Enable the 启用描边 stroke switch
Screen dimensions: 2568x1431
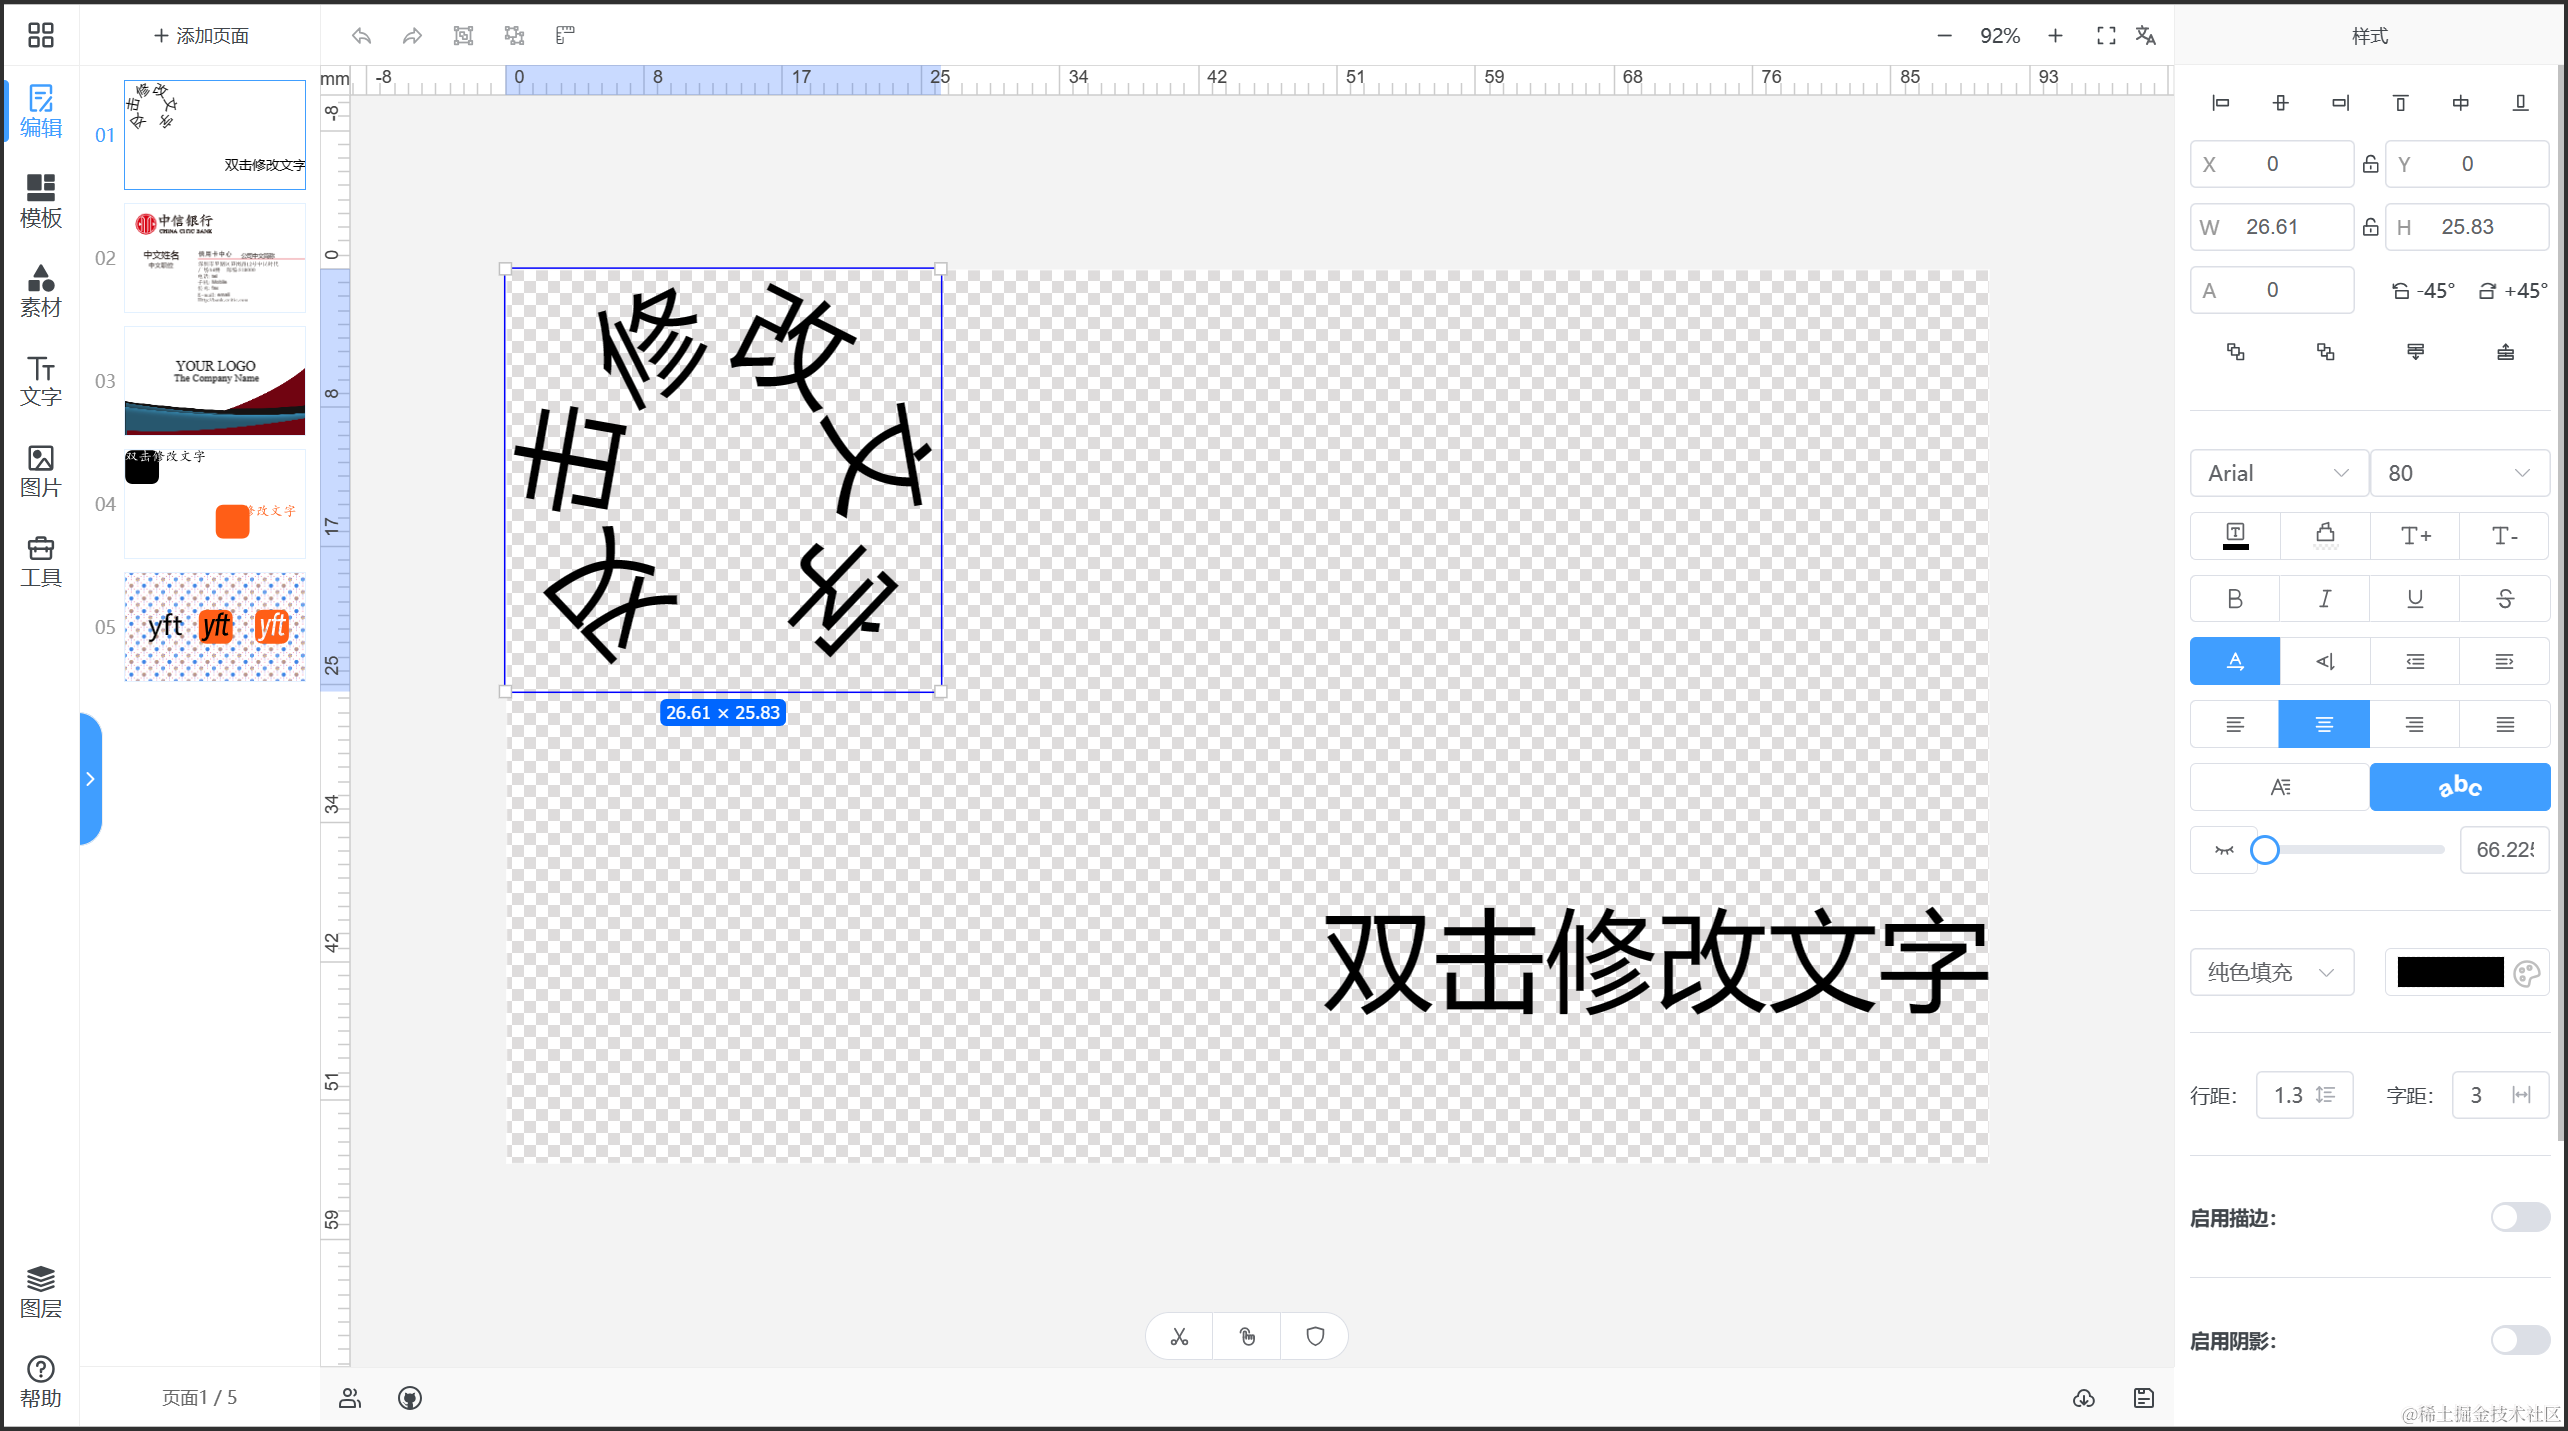[x=2519, y=1217]
